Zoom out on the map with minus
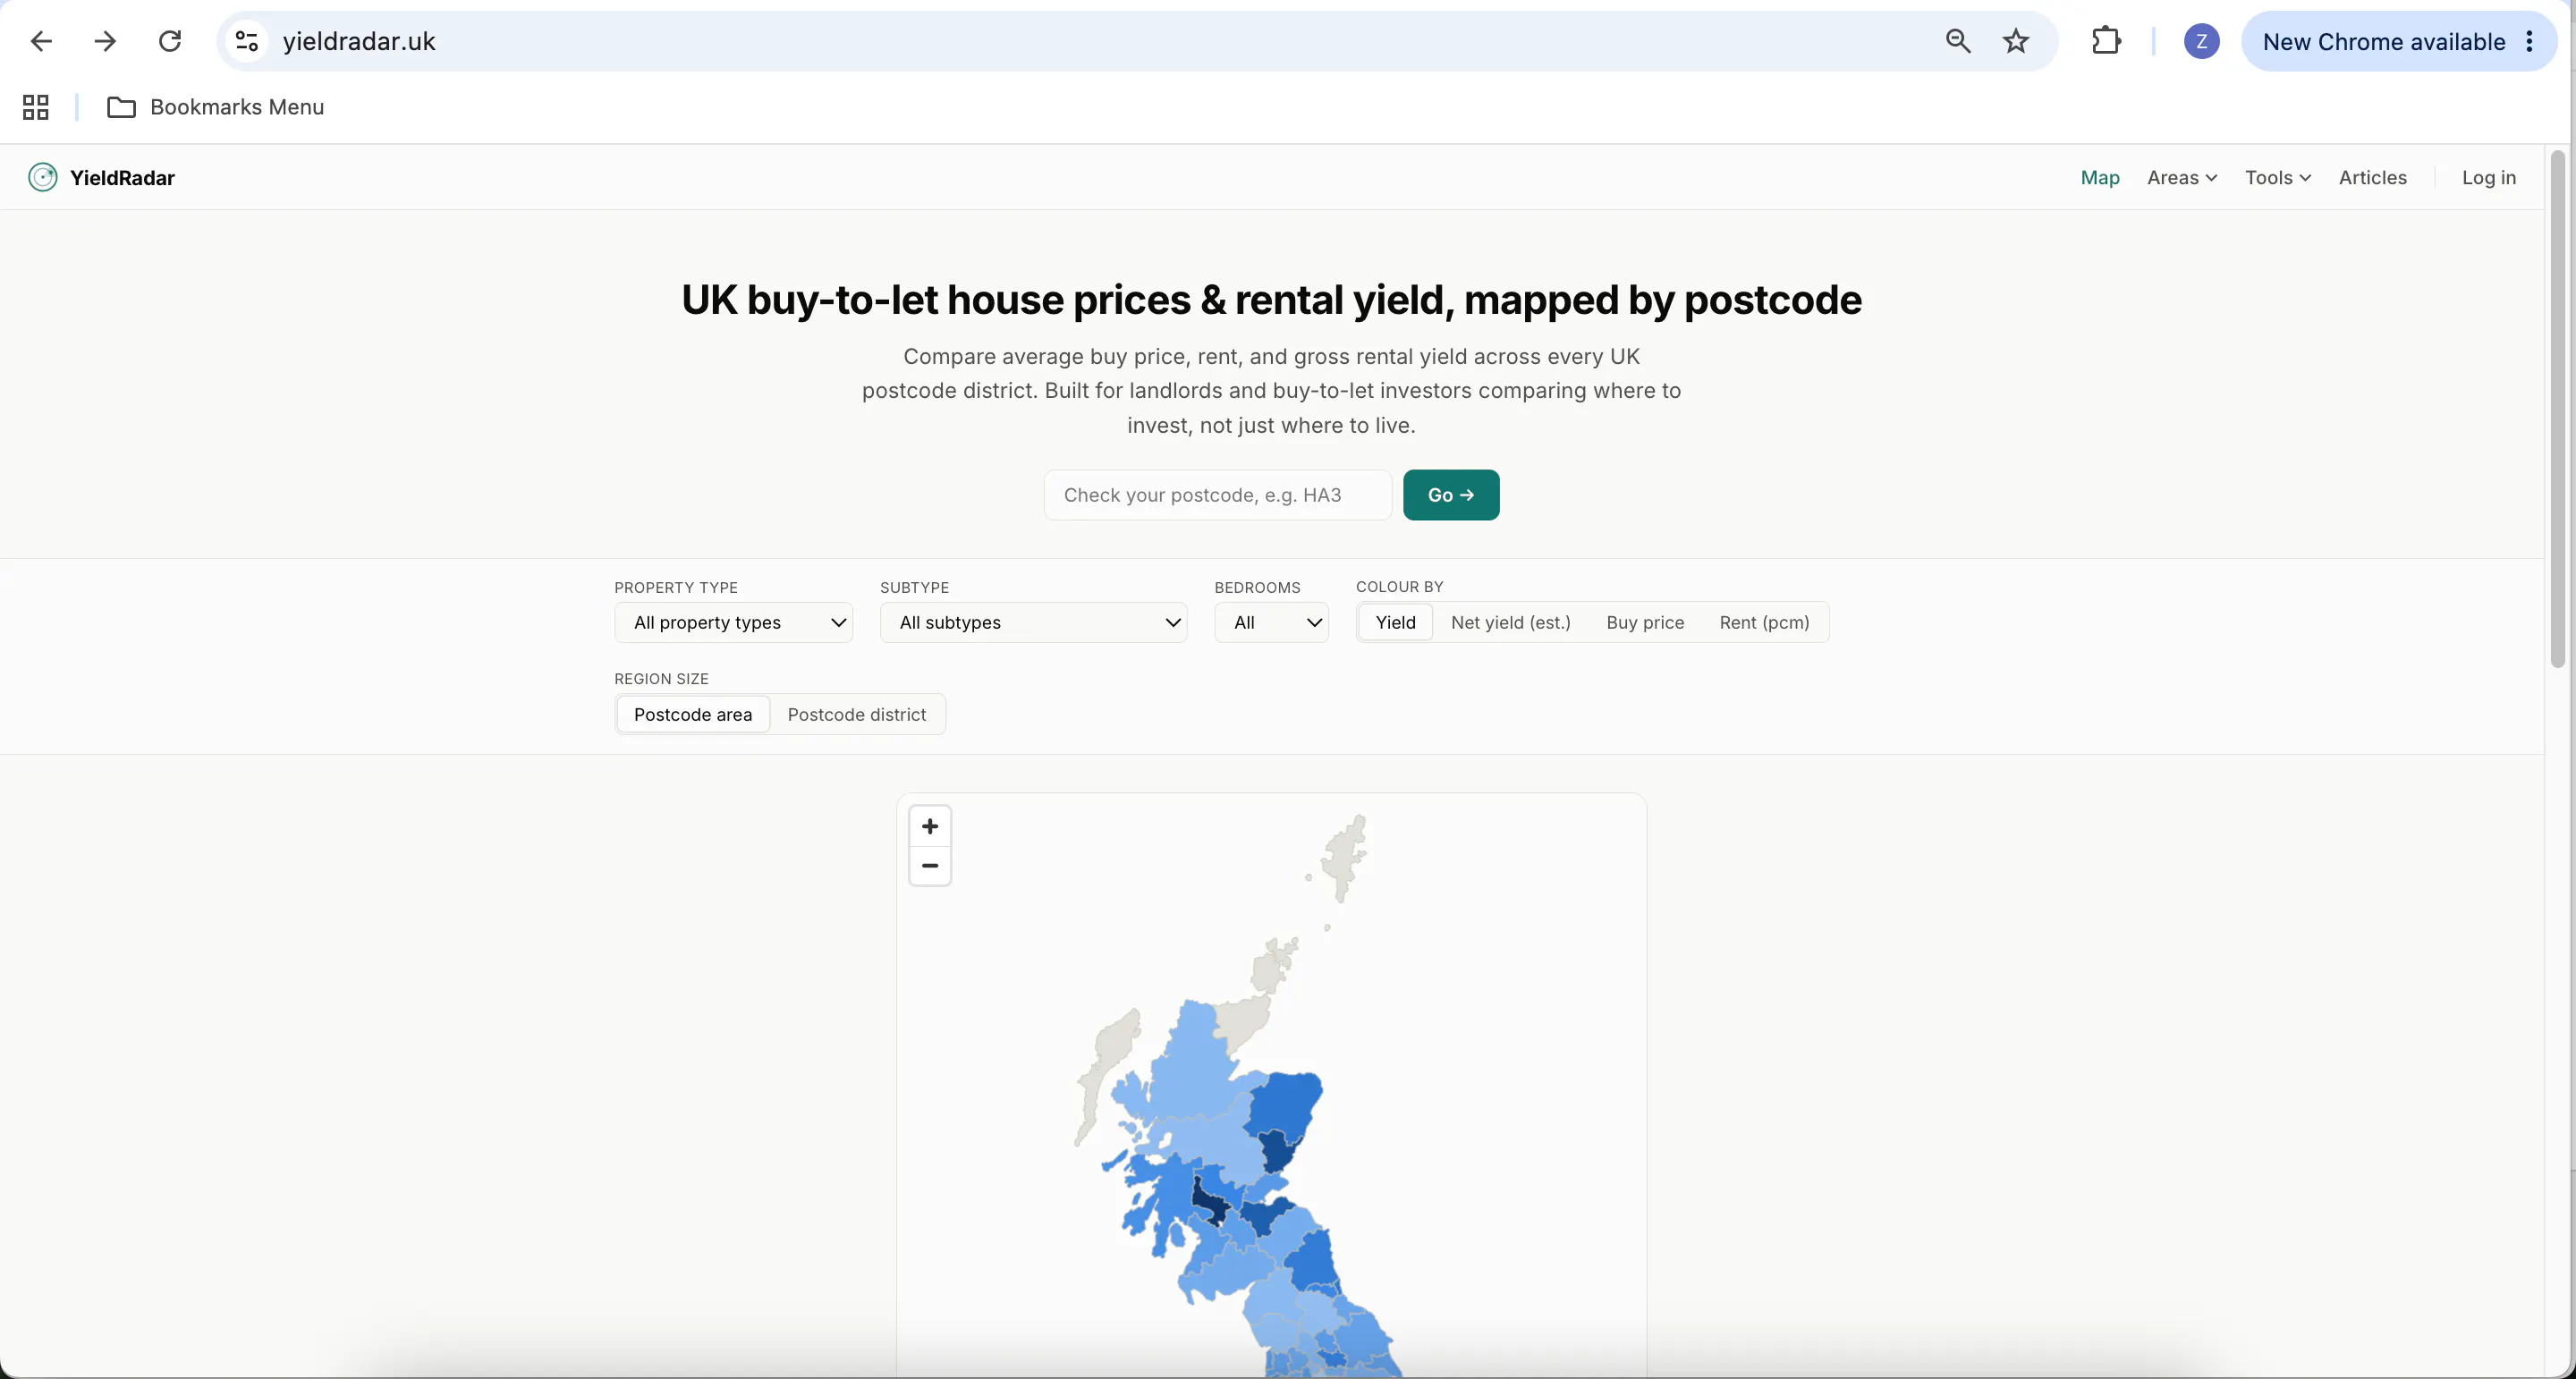The image size is (2576, 1379). click(929, 865)
